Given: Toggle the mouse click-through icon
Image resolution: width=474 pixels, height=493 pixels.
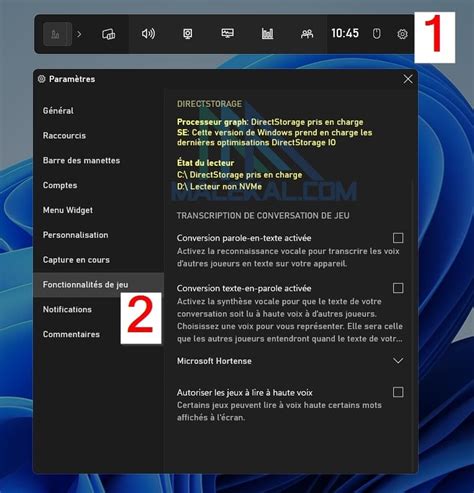Looking at the screenshot, I should [x=376, y=34].
